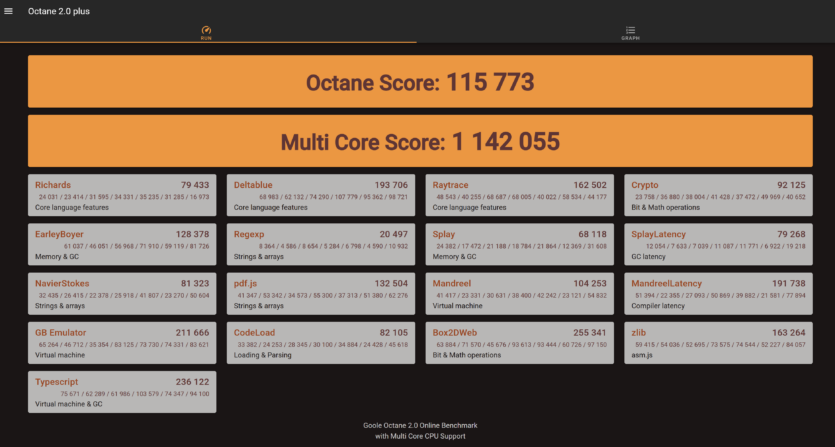Click 'Bit & Math operations' under Crypto
The image size is (835, 447).
click(x=666, y=207)
